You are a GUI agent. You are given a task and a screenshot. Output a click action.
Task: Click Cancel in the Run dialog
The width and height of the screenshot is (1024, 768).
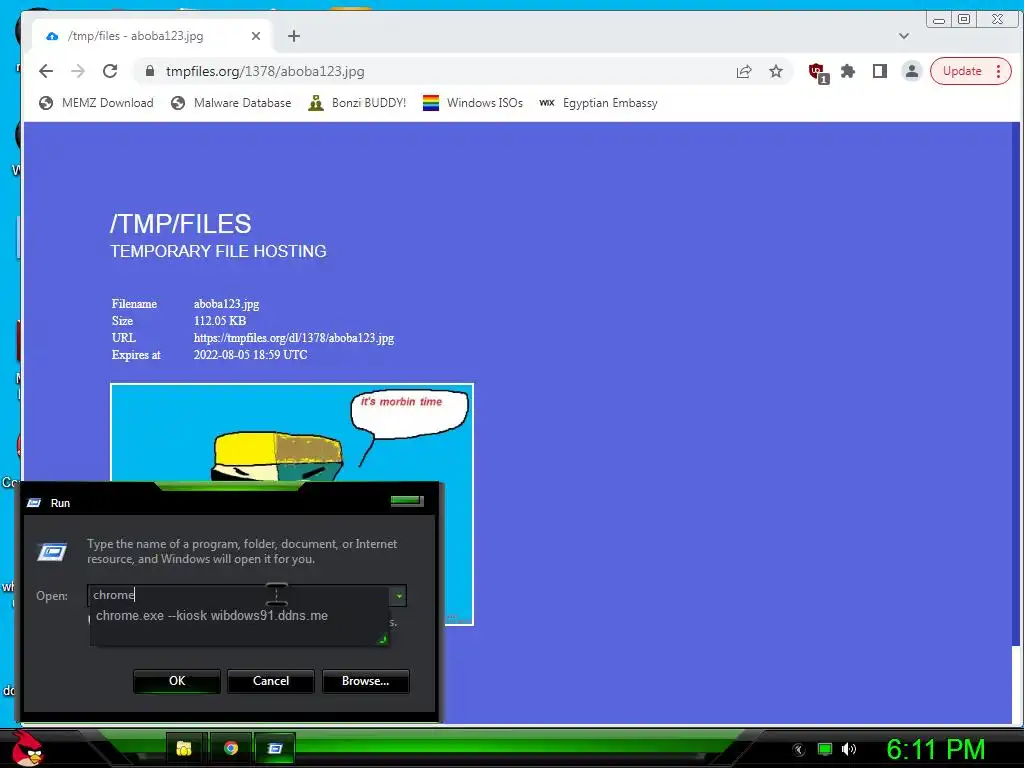271,680
